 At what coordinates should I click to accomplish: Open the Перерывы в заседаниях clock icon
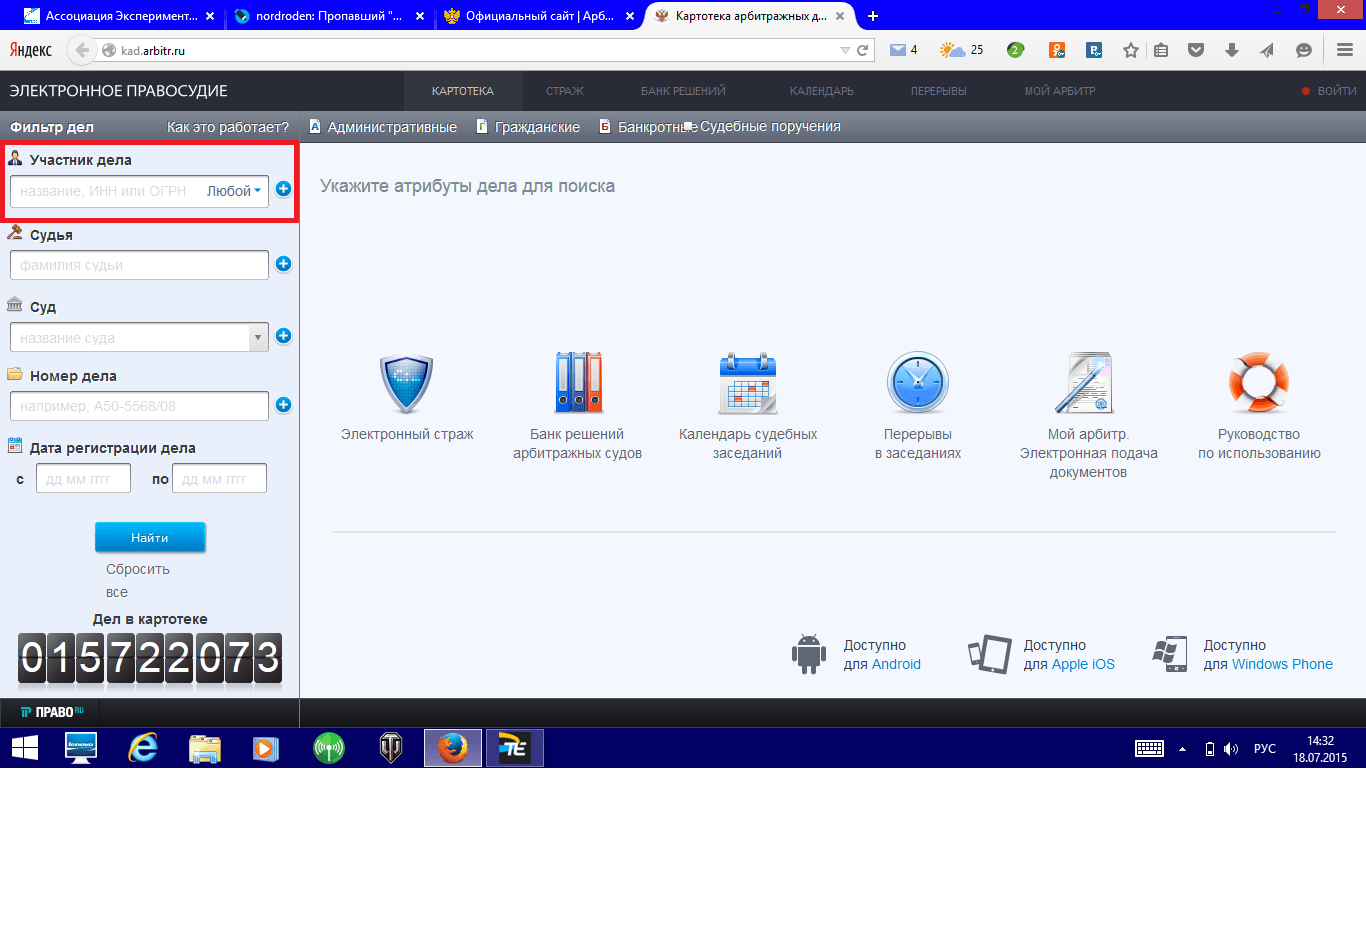(x=917, y=383)
